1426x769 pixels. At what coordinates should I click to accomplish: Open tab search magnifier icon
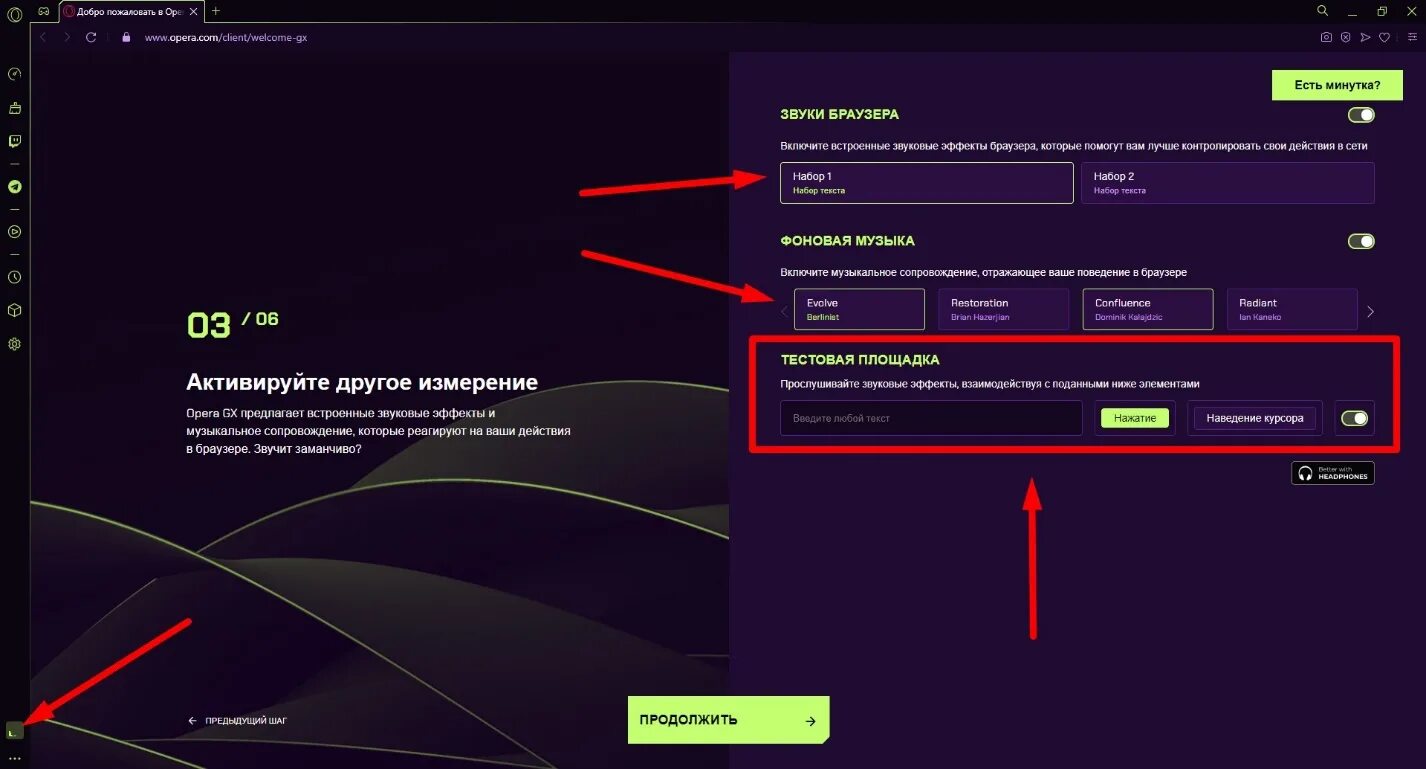click(1323, 11)
